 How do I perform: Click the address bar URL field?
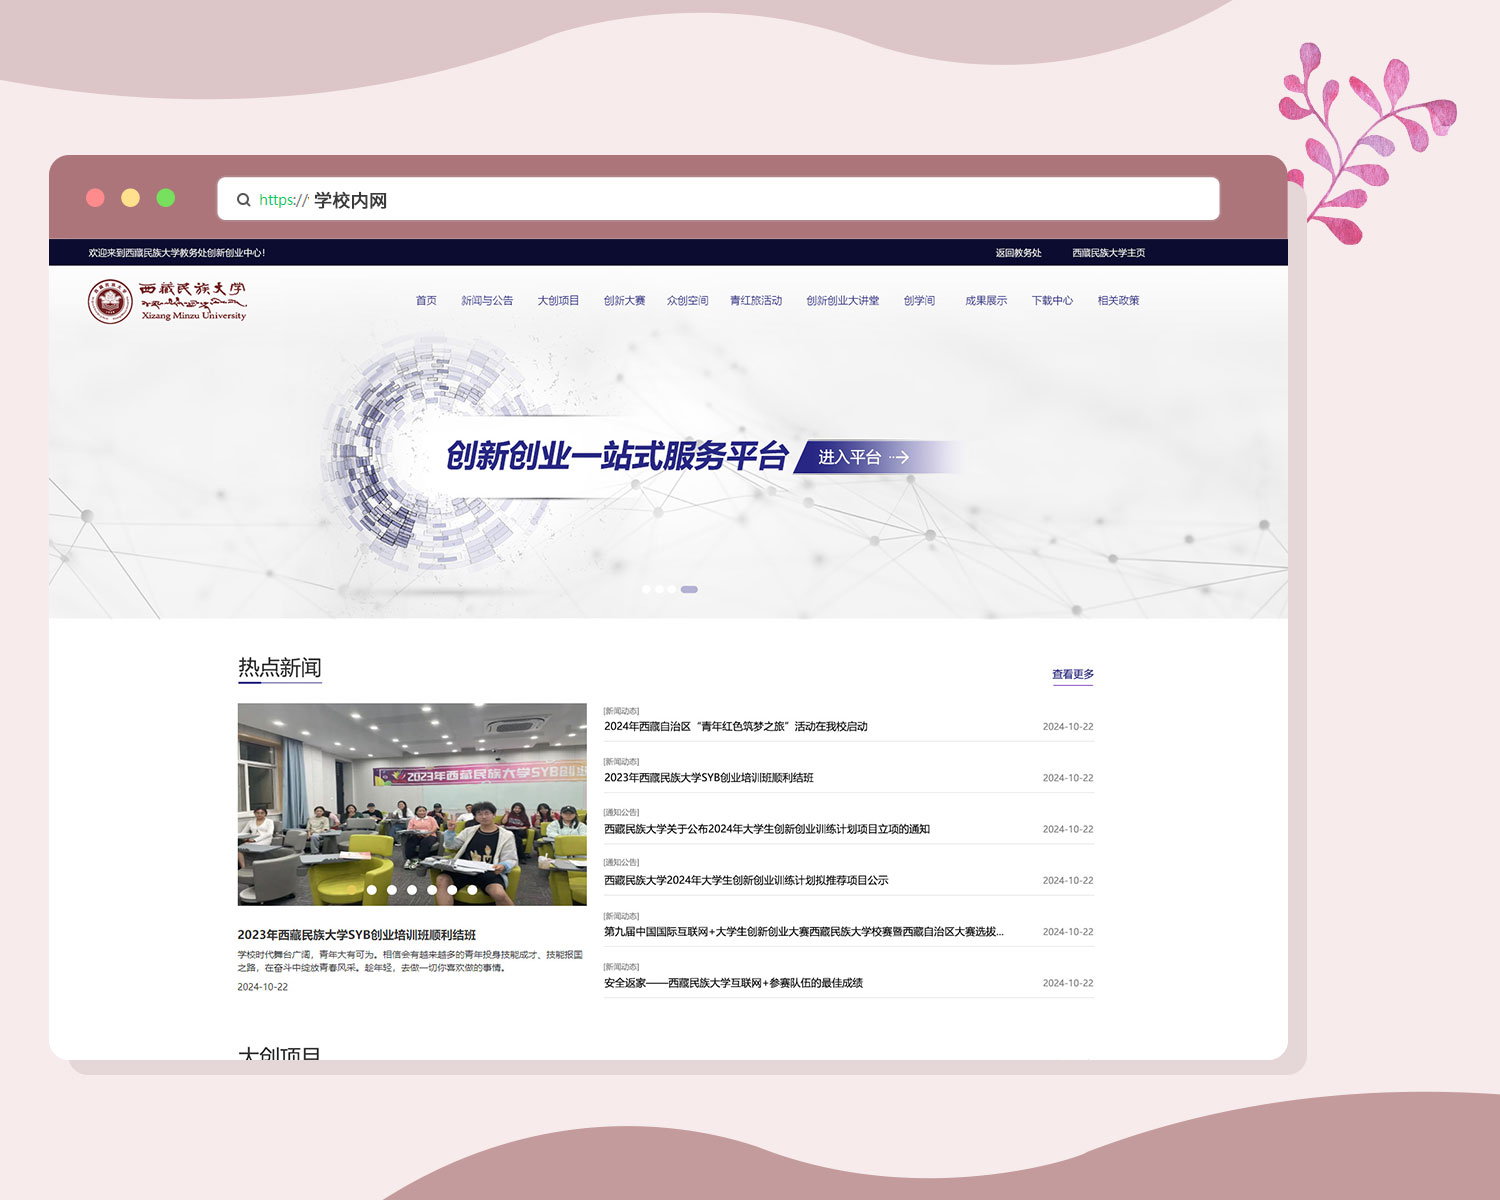coord(718,200)
